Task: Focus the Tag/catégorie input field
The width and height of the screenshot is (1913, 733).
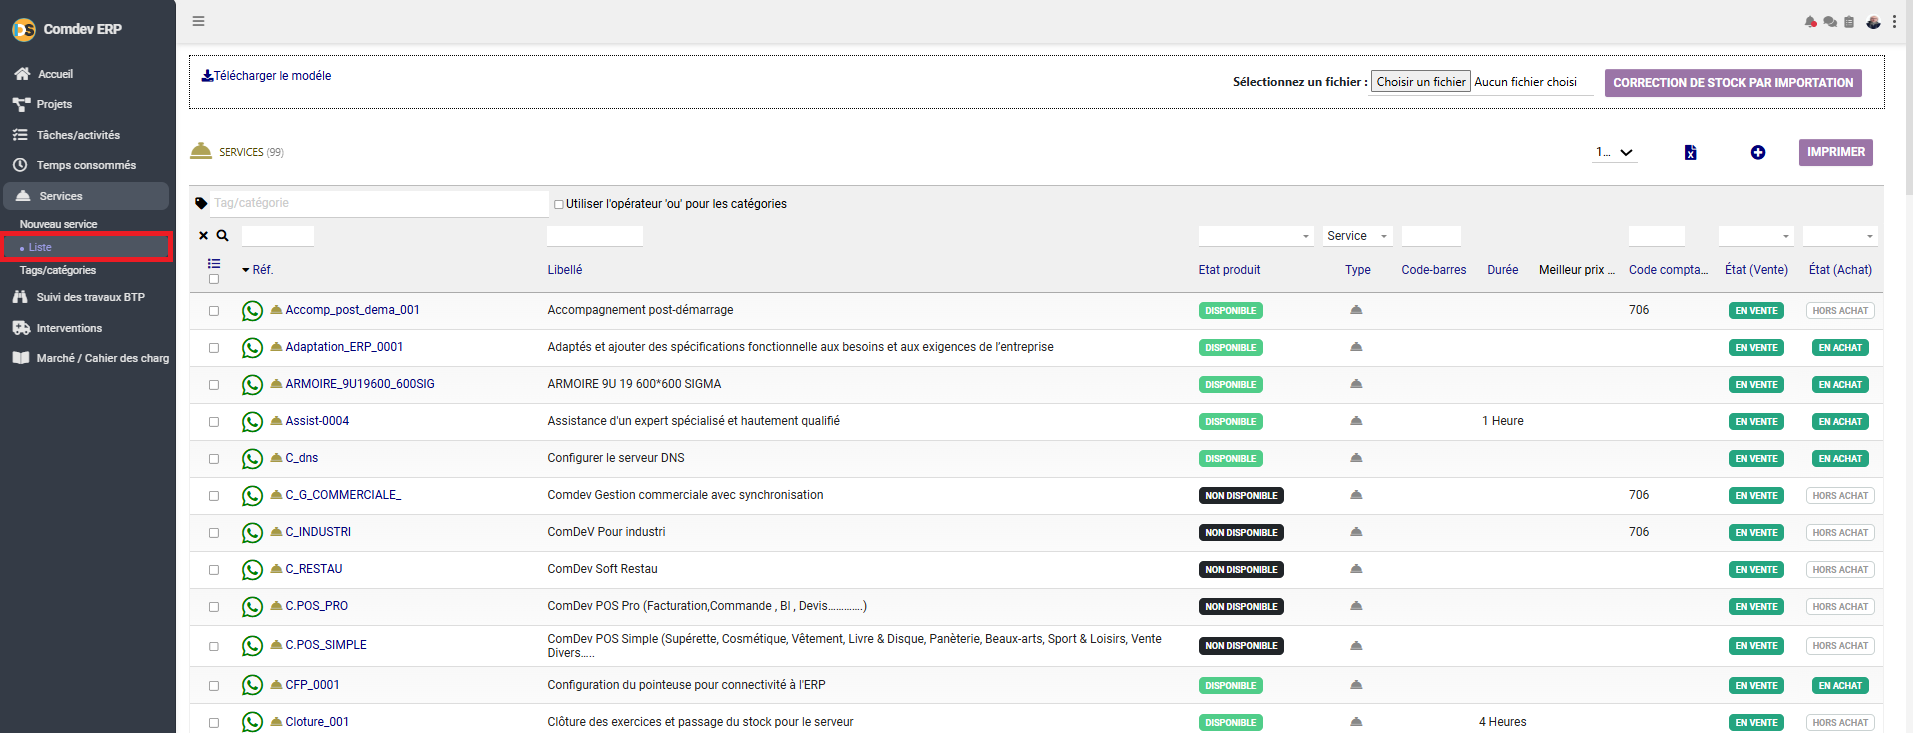Action: [379, 203]
